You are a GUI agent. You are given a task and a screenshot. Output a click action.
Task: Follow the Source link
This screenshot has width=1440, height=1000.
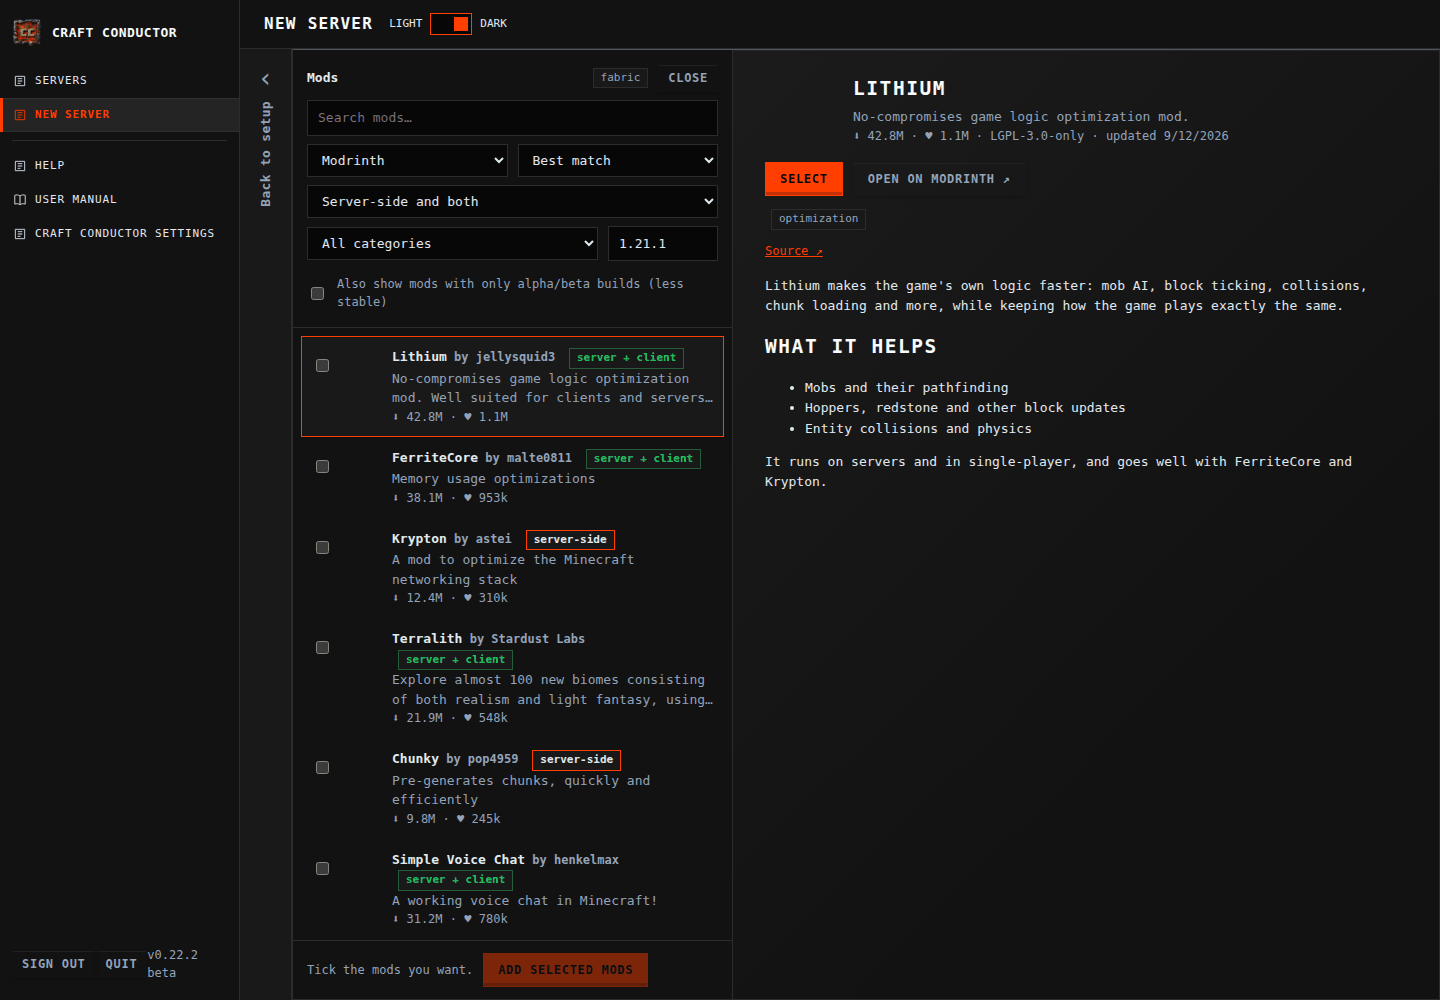coord(794,252)
